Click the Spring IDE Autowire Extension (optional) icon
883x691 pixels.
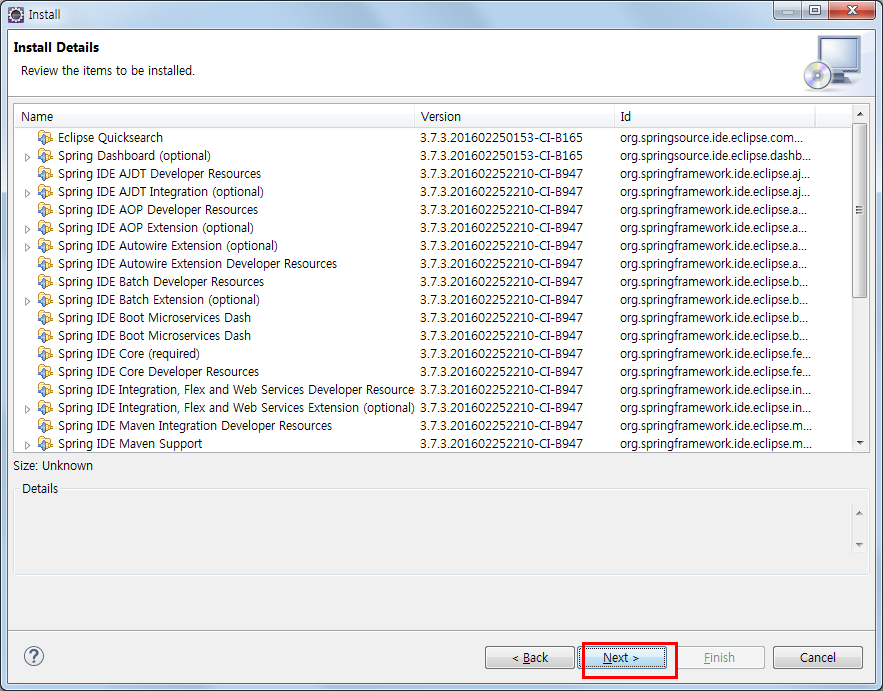click(x=45, y=246)
